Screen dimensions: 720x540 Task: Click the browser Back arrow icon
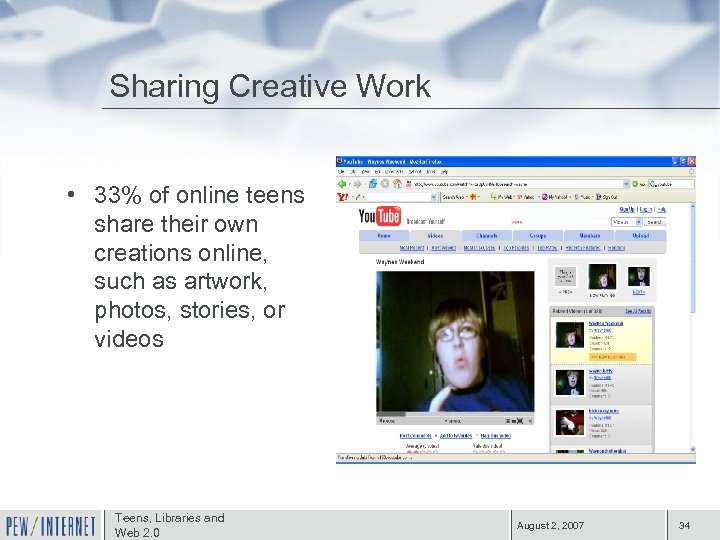(x=342, y=184)
